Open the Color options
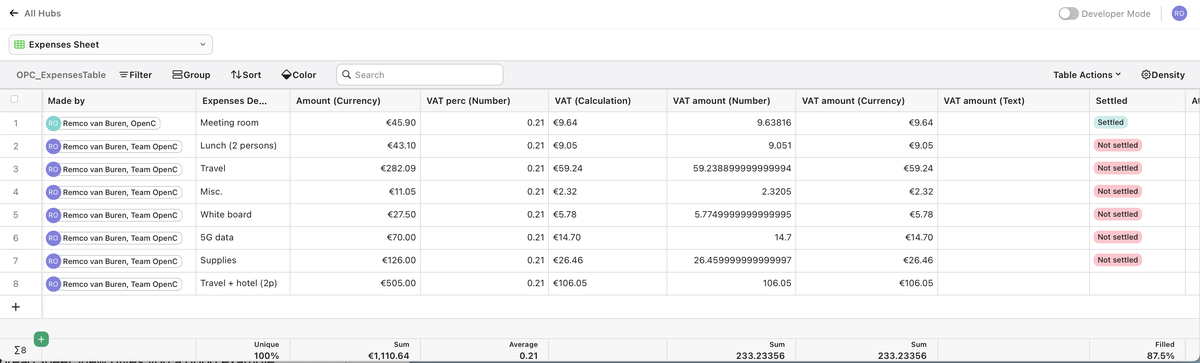The image size is (1200, 363). (x=299, y=75)
